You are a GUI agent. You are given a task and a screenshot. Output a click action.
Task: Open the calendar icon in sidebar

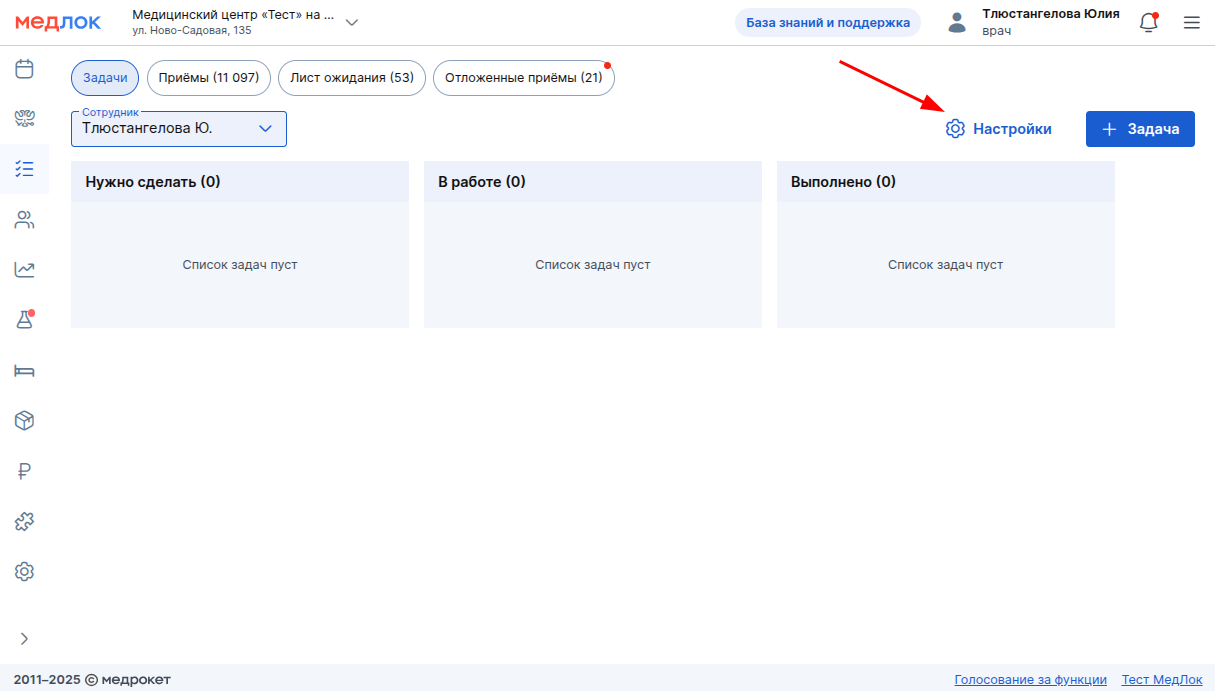24,69
